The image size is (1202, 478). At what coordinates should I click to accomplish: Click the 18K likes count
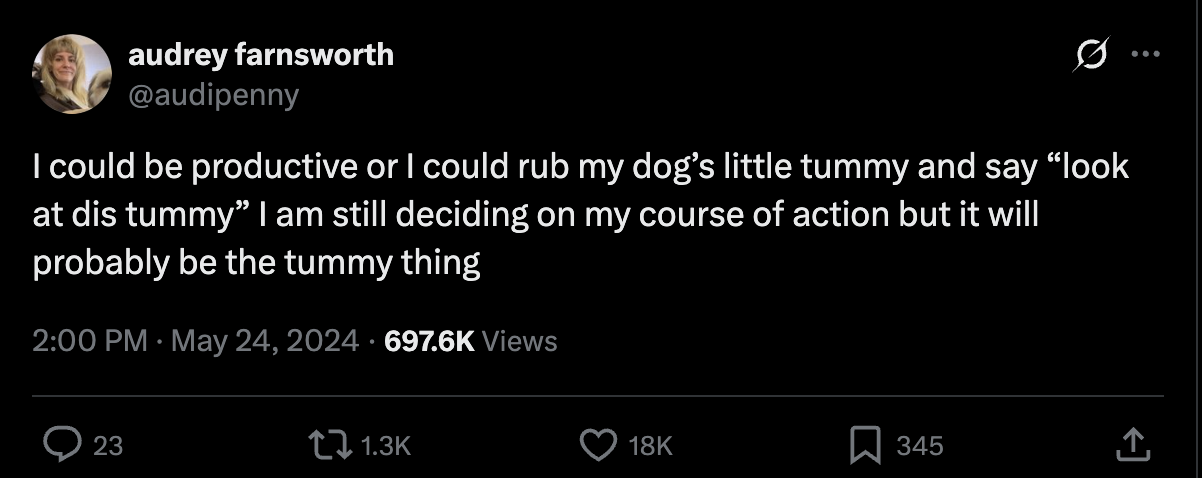click(x=649, y=445)
